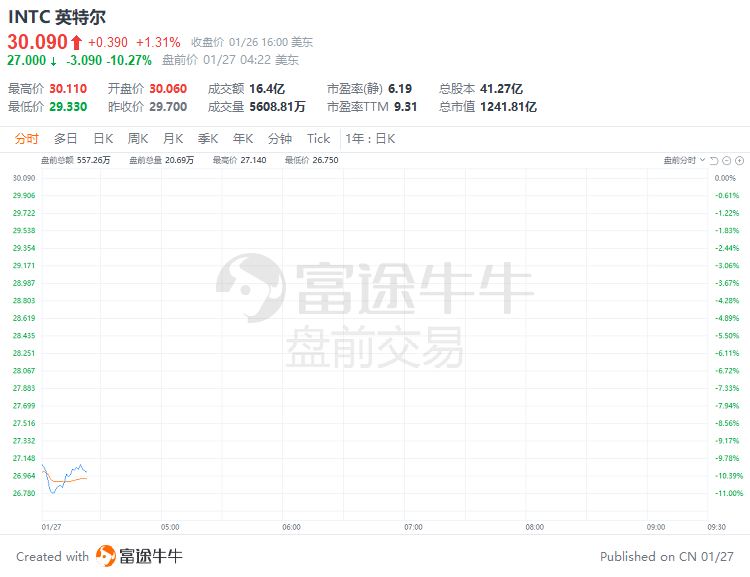Viewport: 750px width, 577px height.
Task: Click the 市盈率(静) value 6.19
Action: (400, 89)
